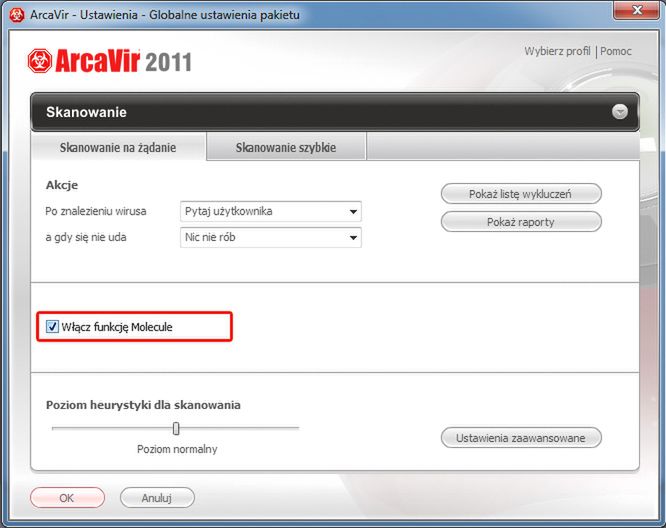Viewport: 666px width, 528px height.
Task: Click the Poziom normalny label
Action: 177,449
